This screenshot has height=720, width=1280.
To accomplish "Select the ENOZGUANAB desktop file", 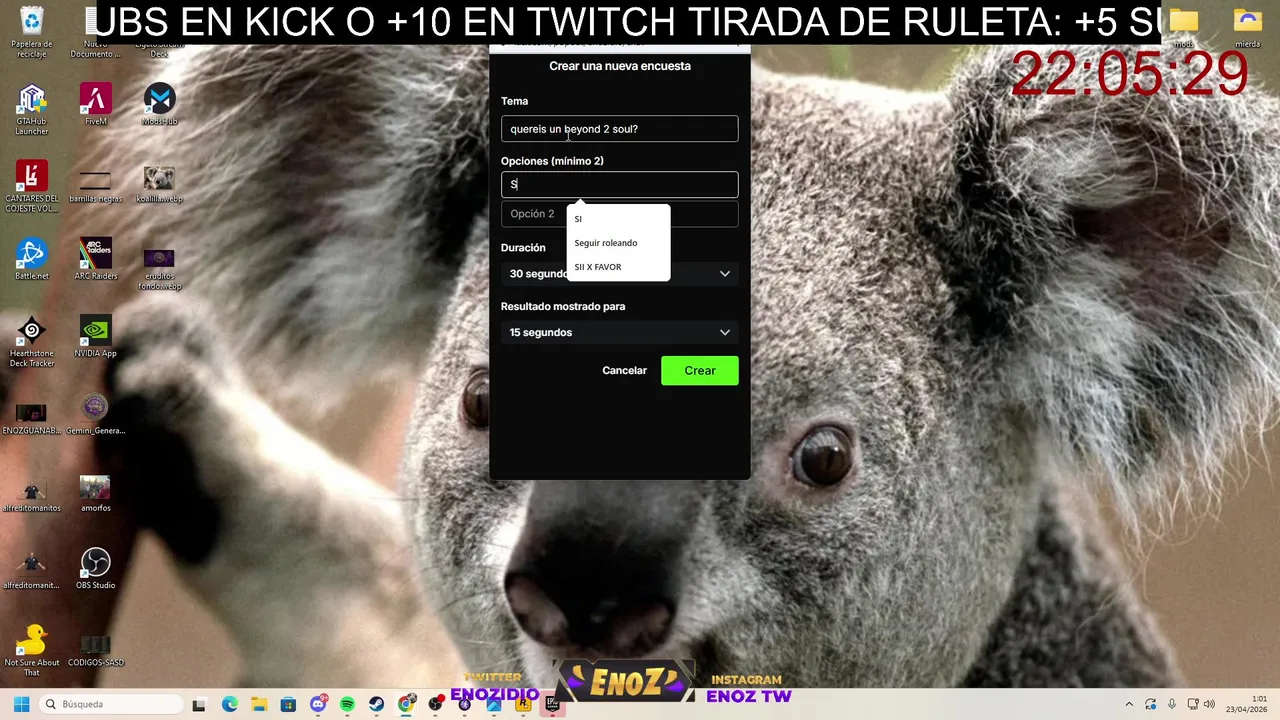I will [x=32, y=418].
